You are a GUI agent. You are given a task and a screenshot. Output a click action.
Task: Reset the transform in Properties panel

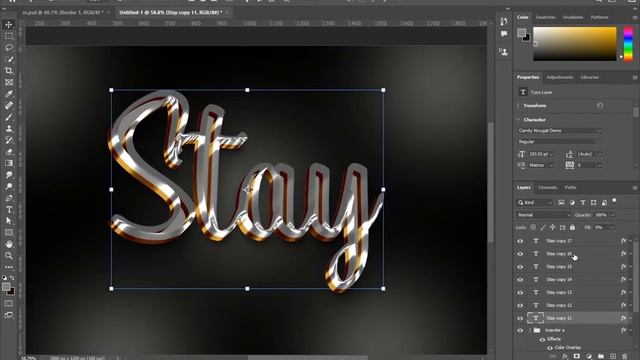600,106
